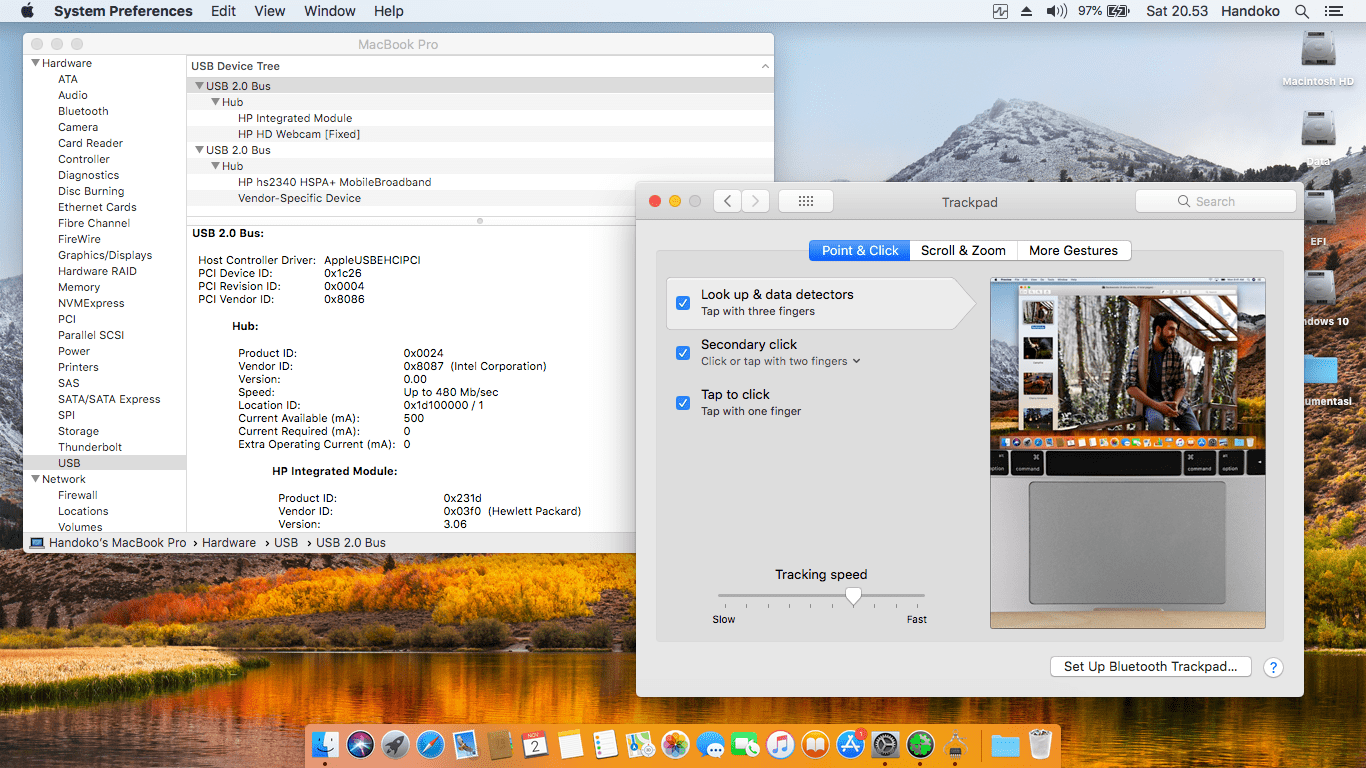Click the volume icon in menu bar
The image size is (1366, 768).
click(x=1056, y=11)
